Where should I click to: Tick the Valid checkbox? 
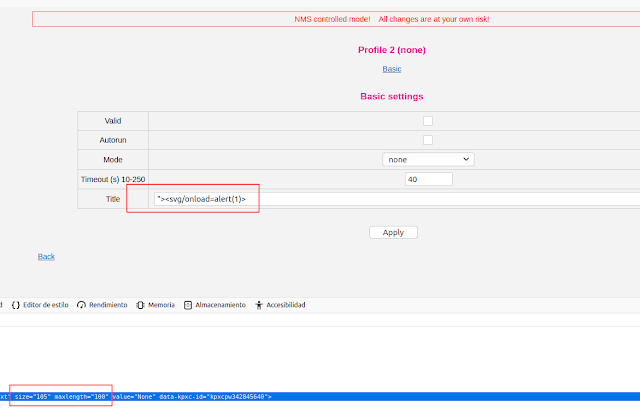click(x=428, y=121)
